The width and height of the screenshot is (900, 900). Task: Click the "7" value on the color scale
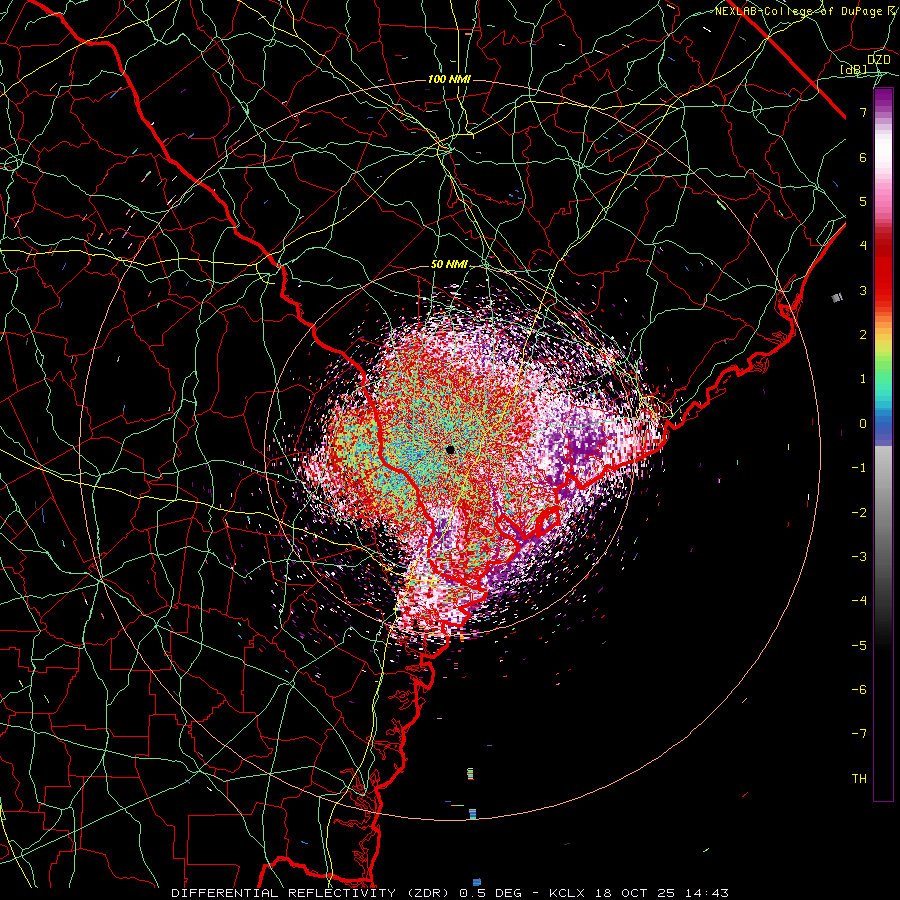pos(863,112)
